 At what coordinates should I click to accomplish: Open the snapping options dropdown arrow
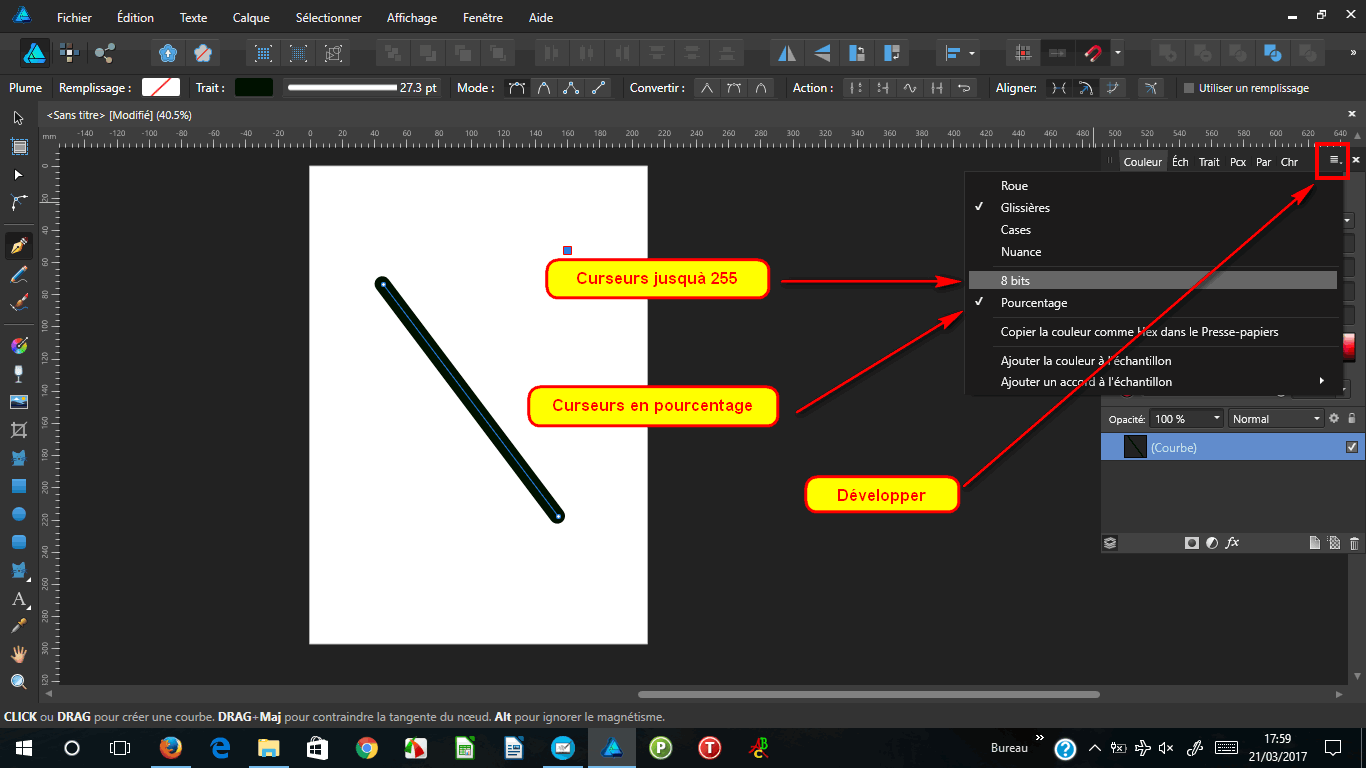pyautogui.click(x=1118, y=52)
